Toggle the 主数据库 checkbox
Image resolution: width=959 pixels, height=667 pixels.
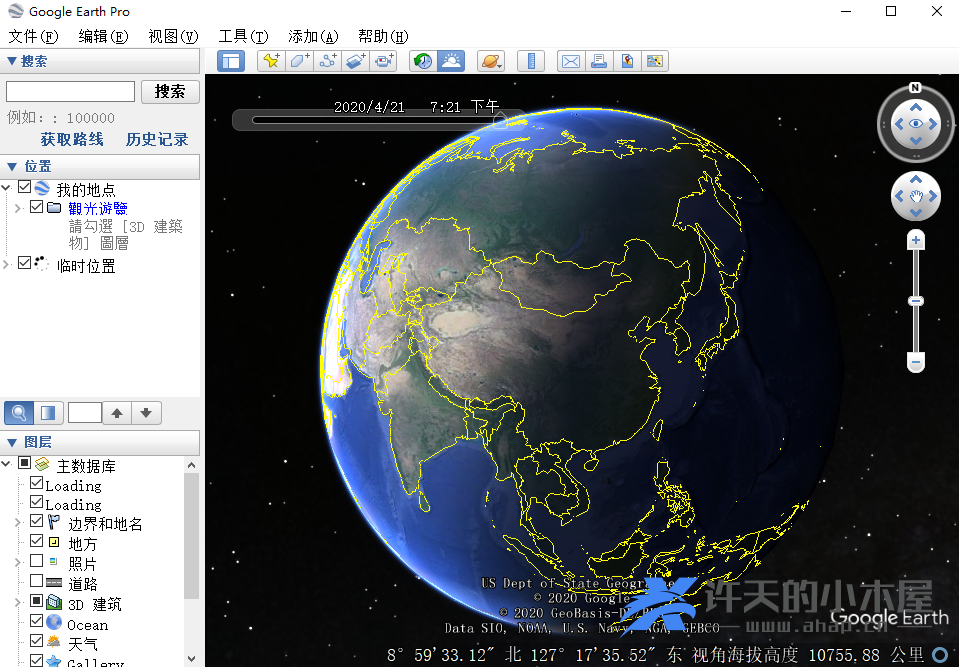pos(24,463)
